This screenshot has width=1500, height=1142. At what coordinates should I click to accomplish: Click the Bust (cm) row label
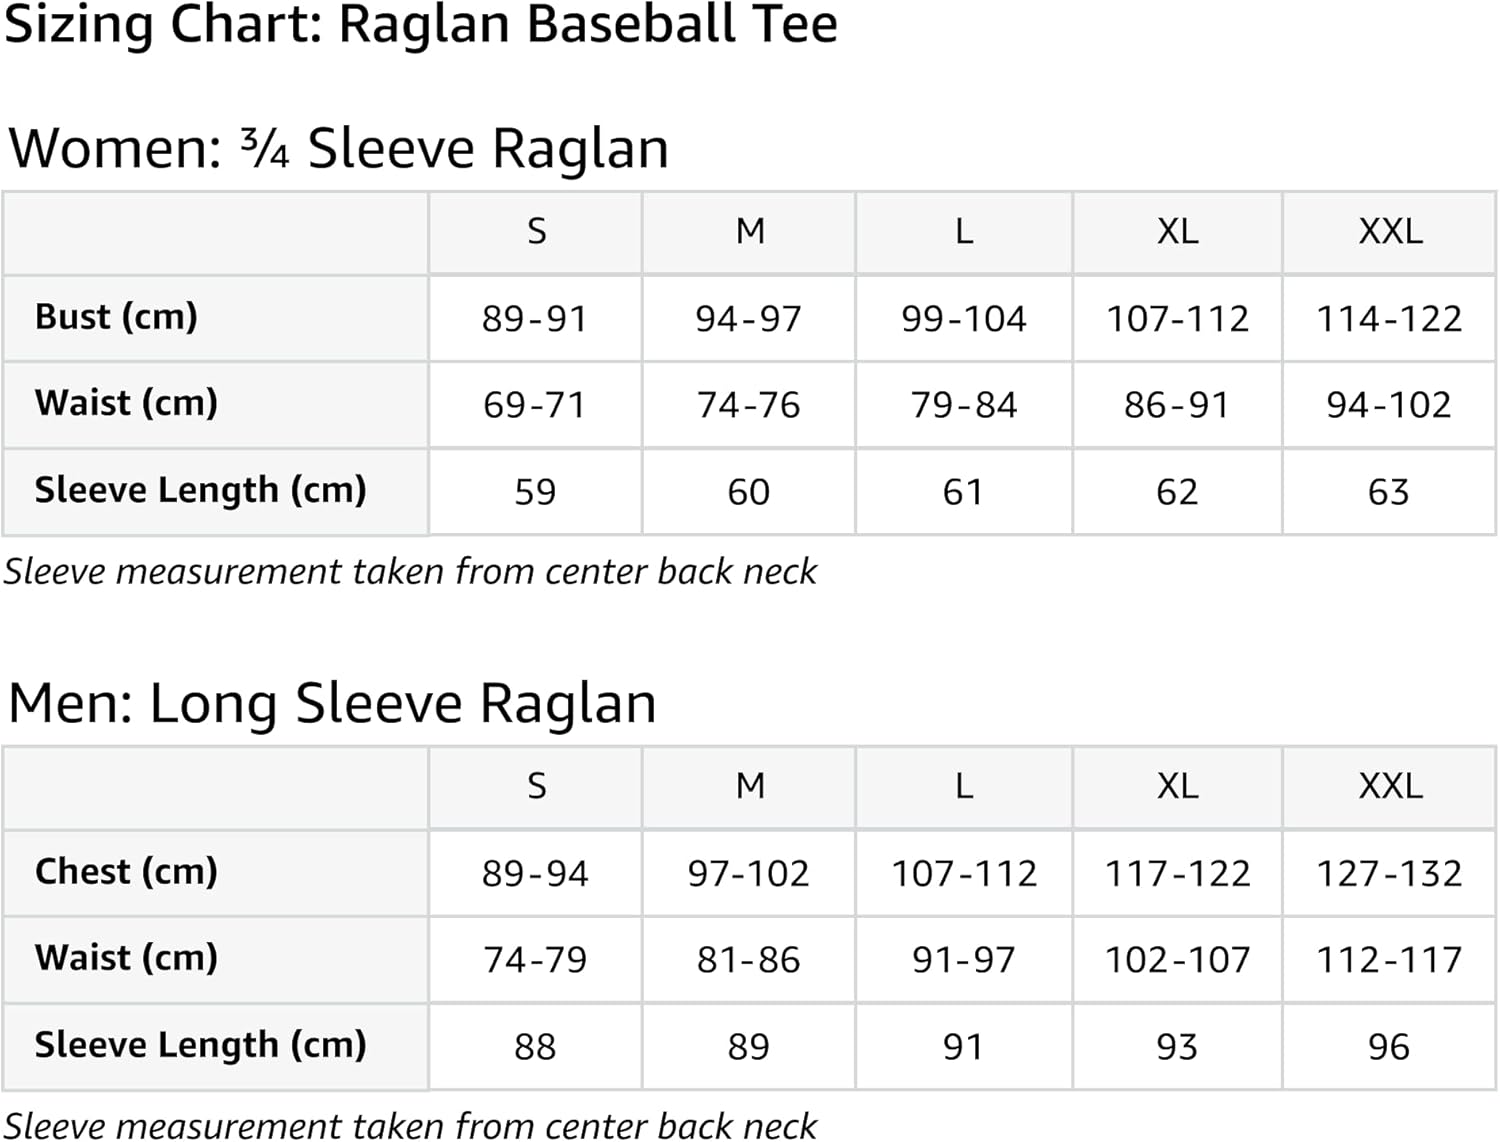point(116,317)
